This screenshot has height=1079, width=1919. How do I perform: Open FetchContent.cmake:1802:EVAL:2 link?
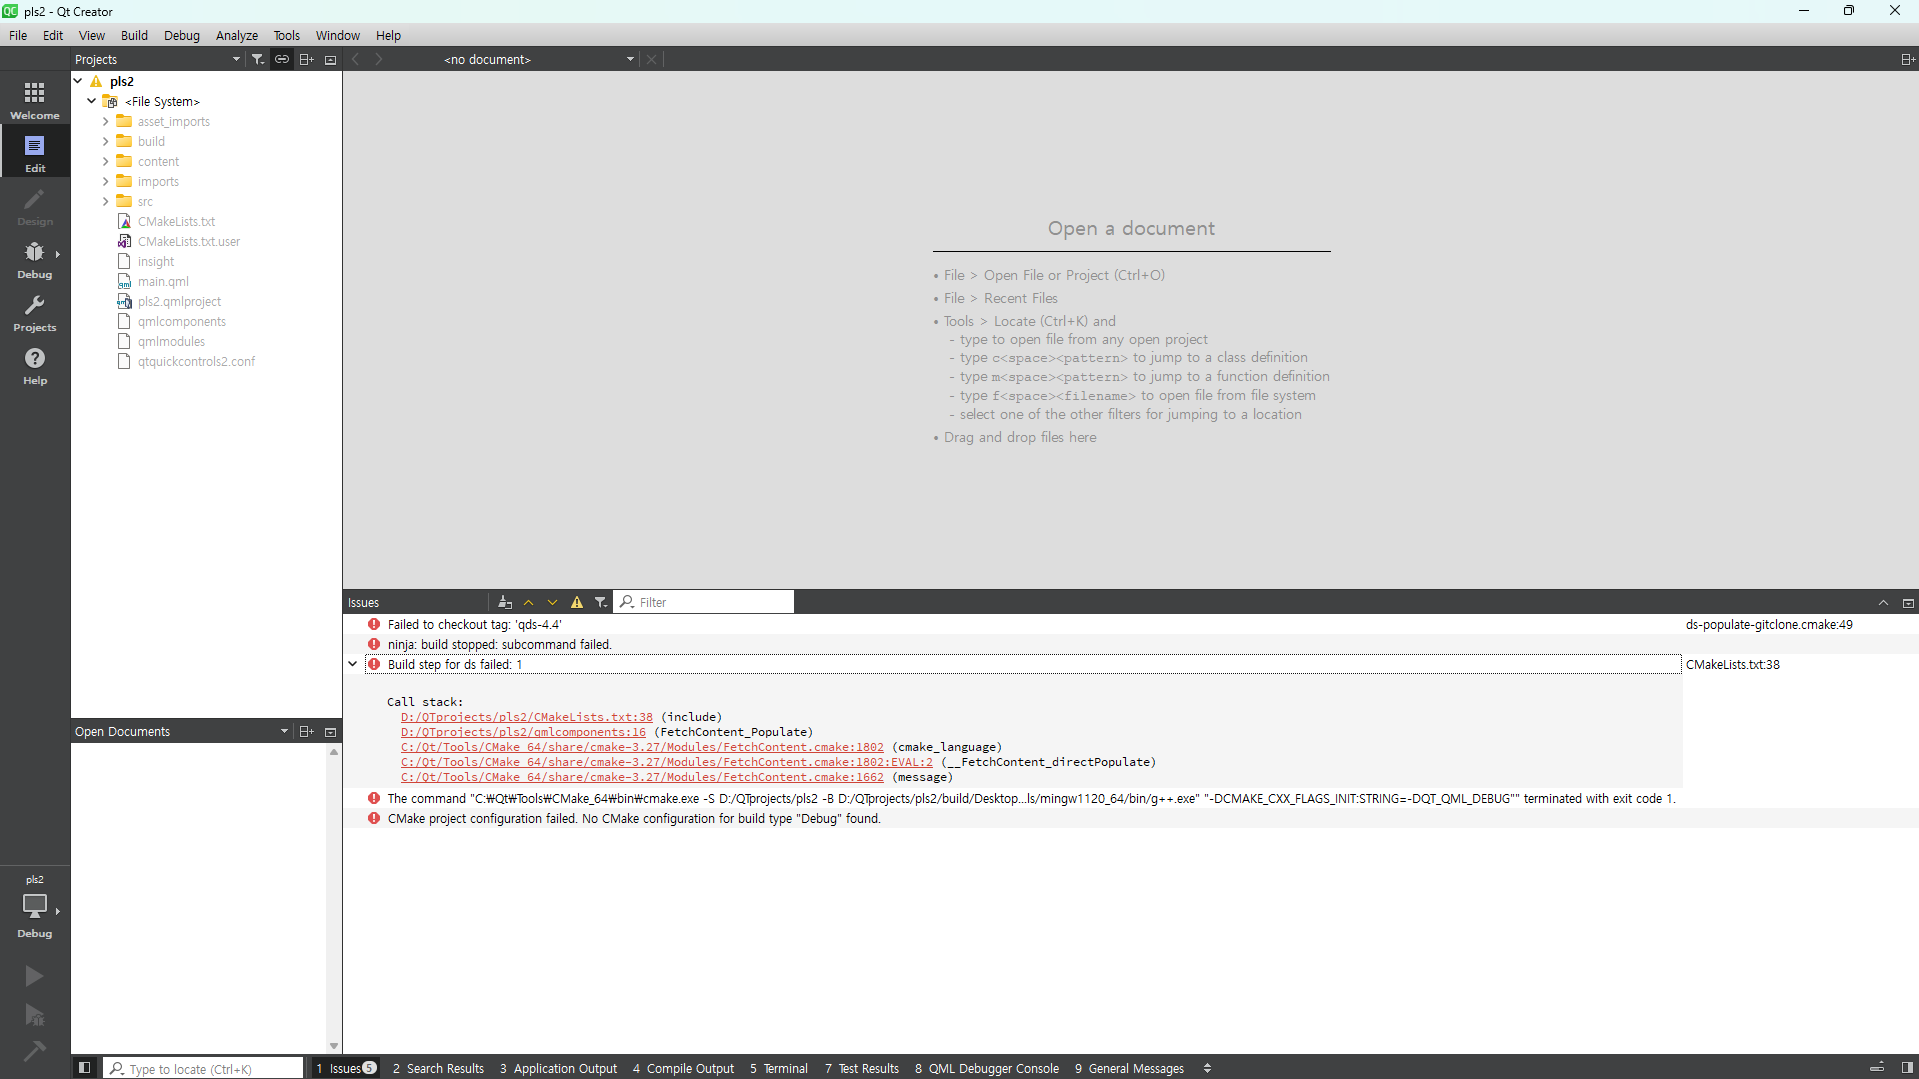coord(667,762)
